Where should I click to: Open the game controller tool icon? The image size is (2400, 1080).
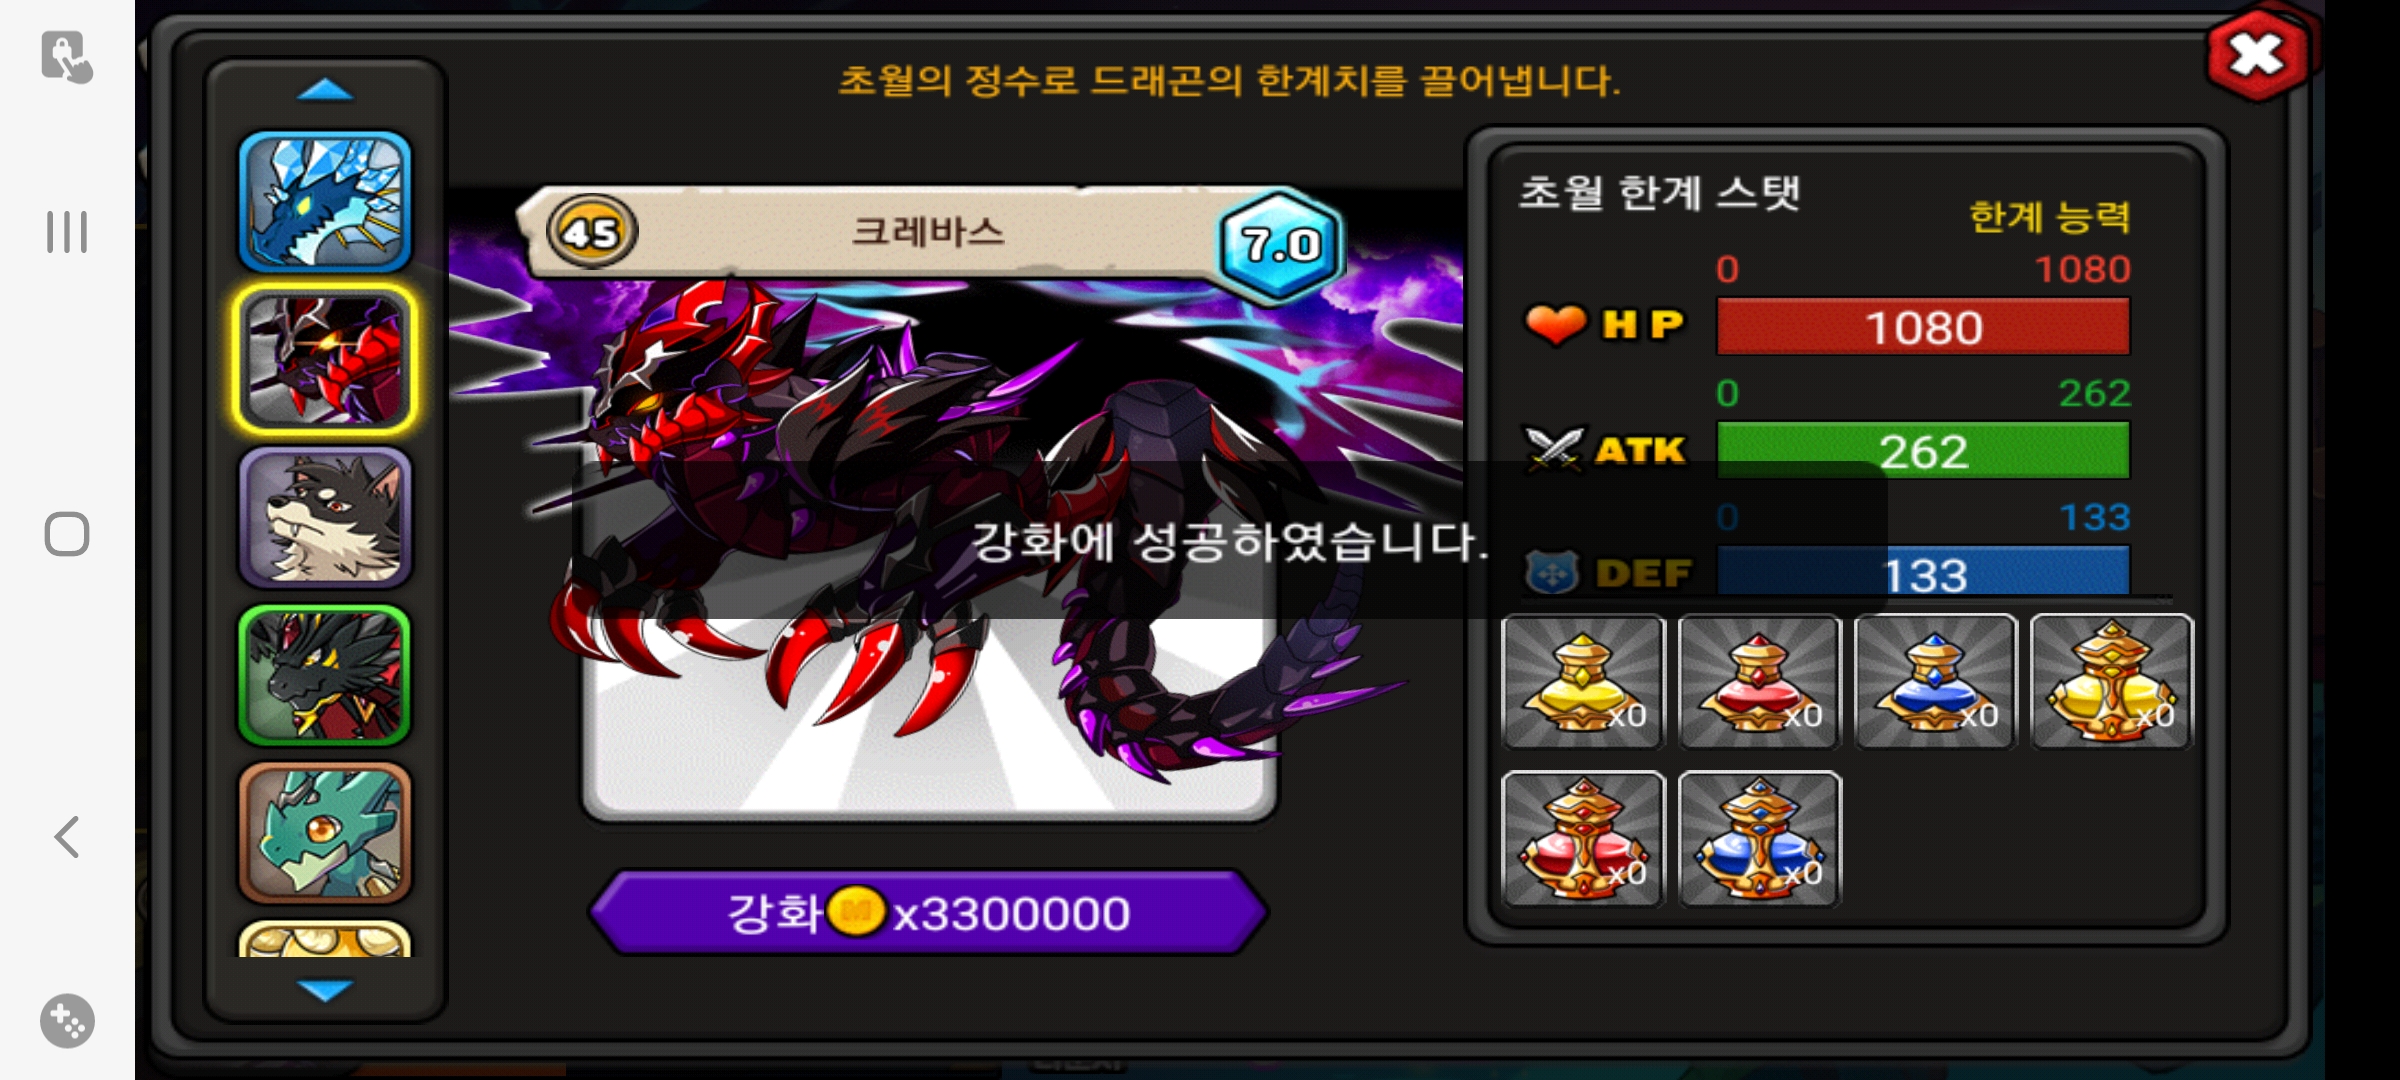coord(67,1021)
